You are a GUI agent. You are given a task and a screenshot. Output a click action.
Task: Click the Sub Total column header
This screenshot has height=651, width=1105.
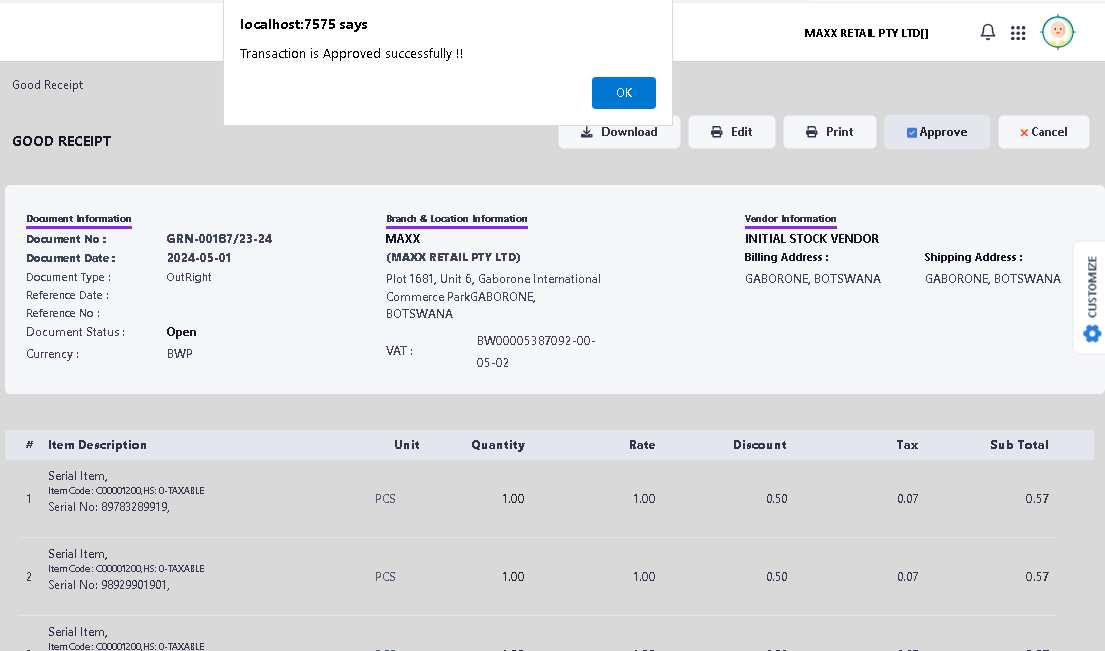pos(1019,445)
